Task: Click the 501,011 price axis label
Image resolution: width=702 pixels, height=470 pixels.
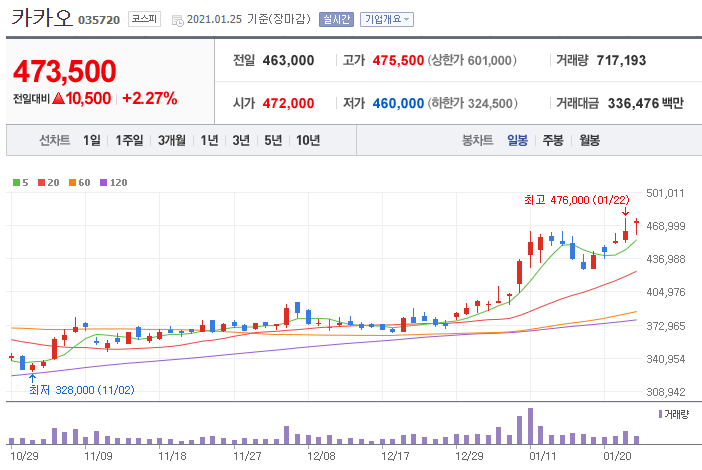Action: click(x=665, y=193)
